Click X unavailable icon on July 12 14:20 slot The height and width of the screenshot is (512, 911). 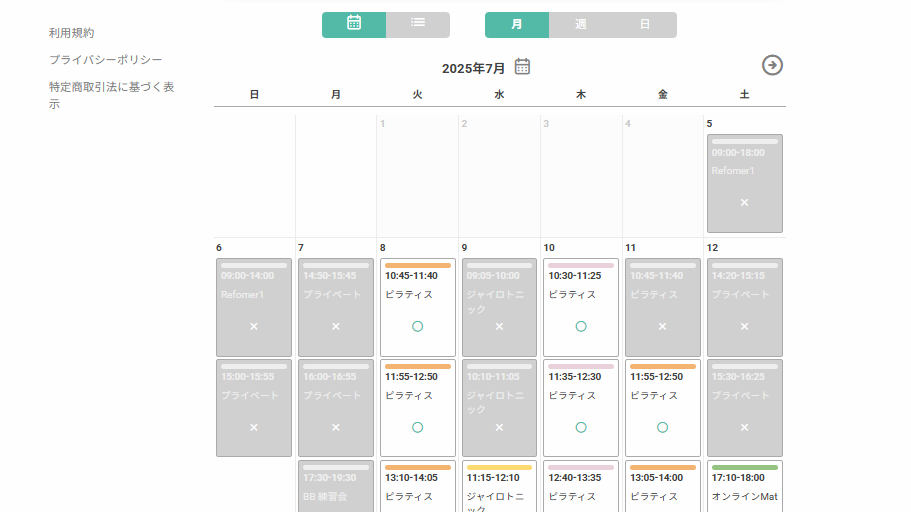(744, 327)
